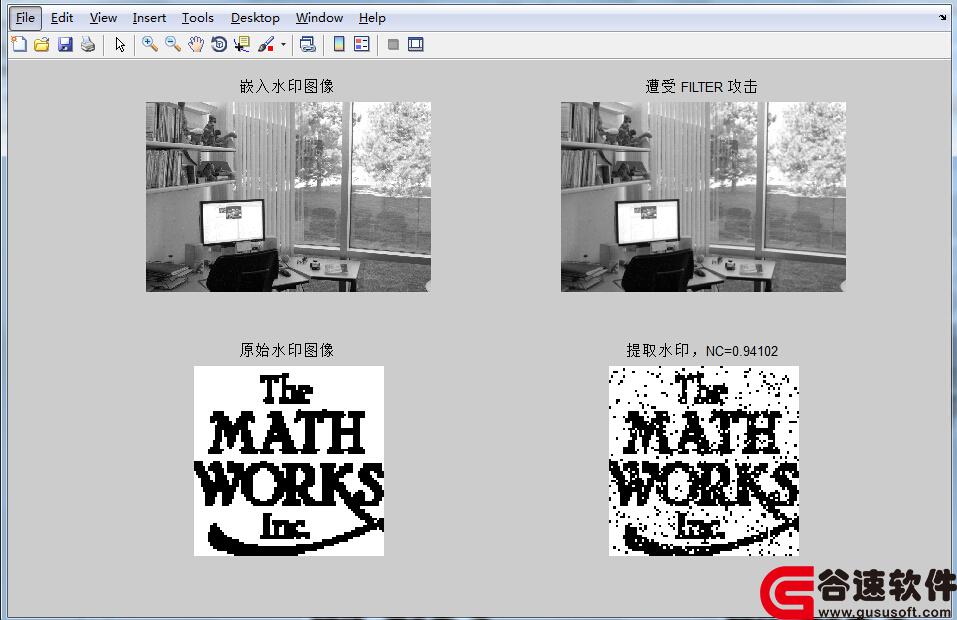957x620 pixels.
Task: Open the Tools menu
Action: pyautogui.click(x=198, y=18)
